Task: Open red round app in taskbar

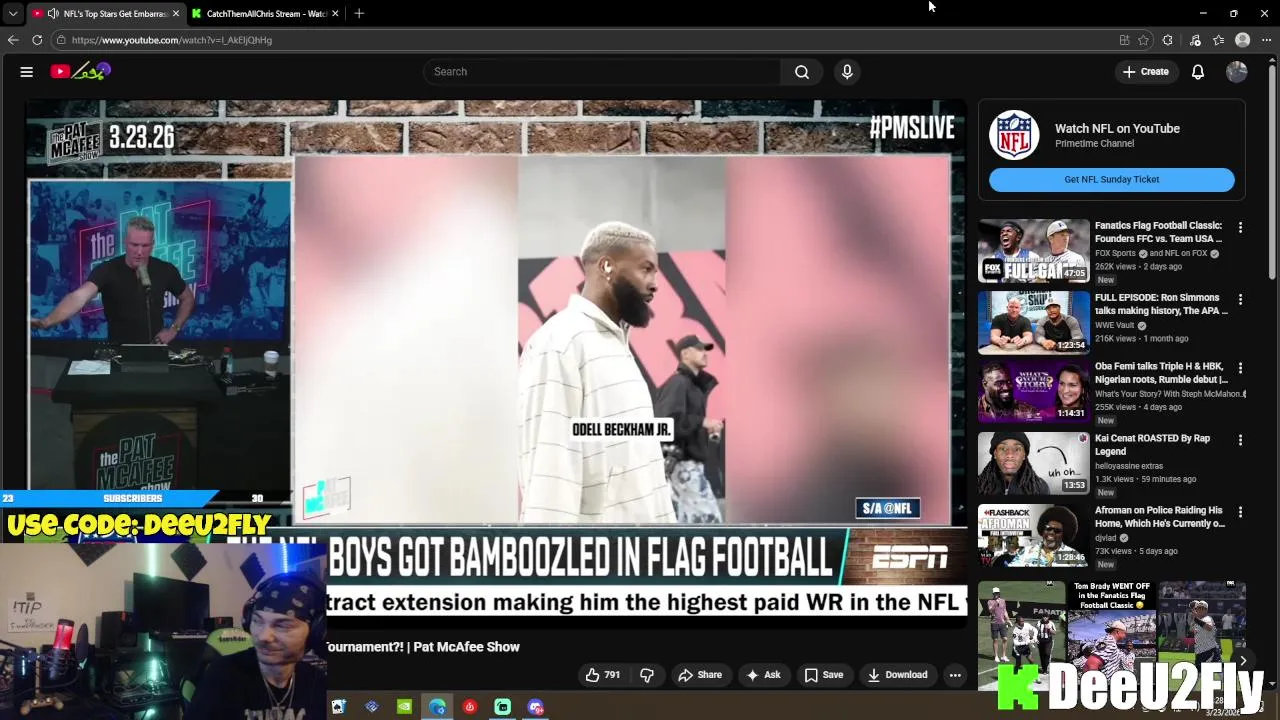Action: tap(470, 707)
